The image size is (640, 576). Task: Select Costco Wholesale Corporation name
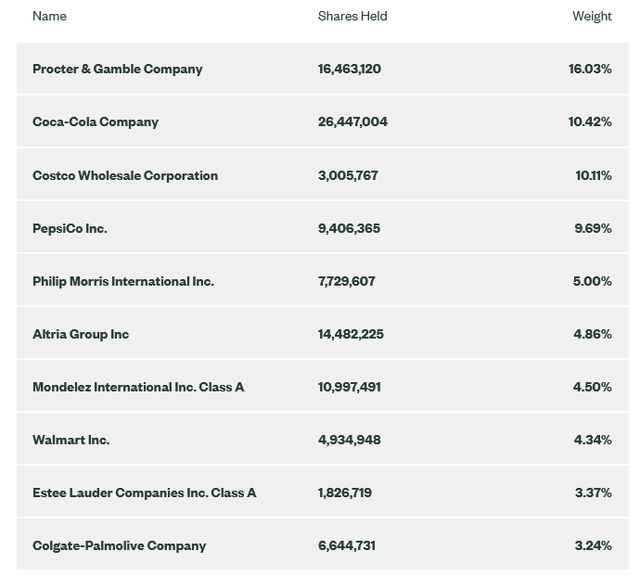(125, 175)
